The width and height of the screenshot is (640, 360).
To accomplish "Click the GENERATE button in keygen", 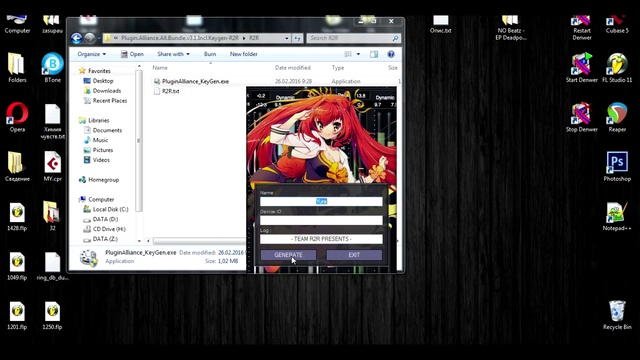I will tap(288, 255).
